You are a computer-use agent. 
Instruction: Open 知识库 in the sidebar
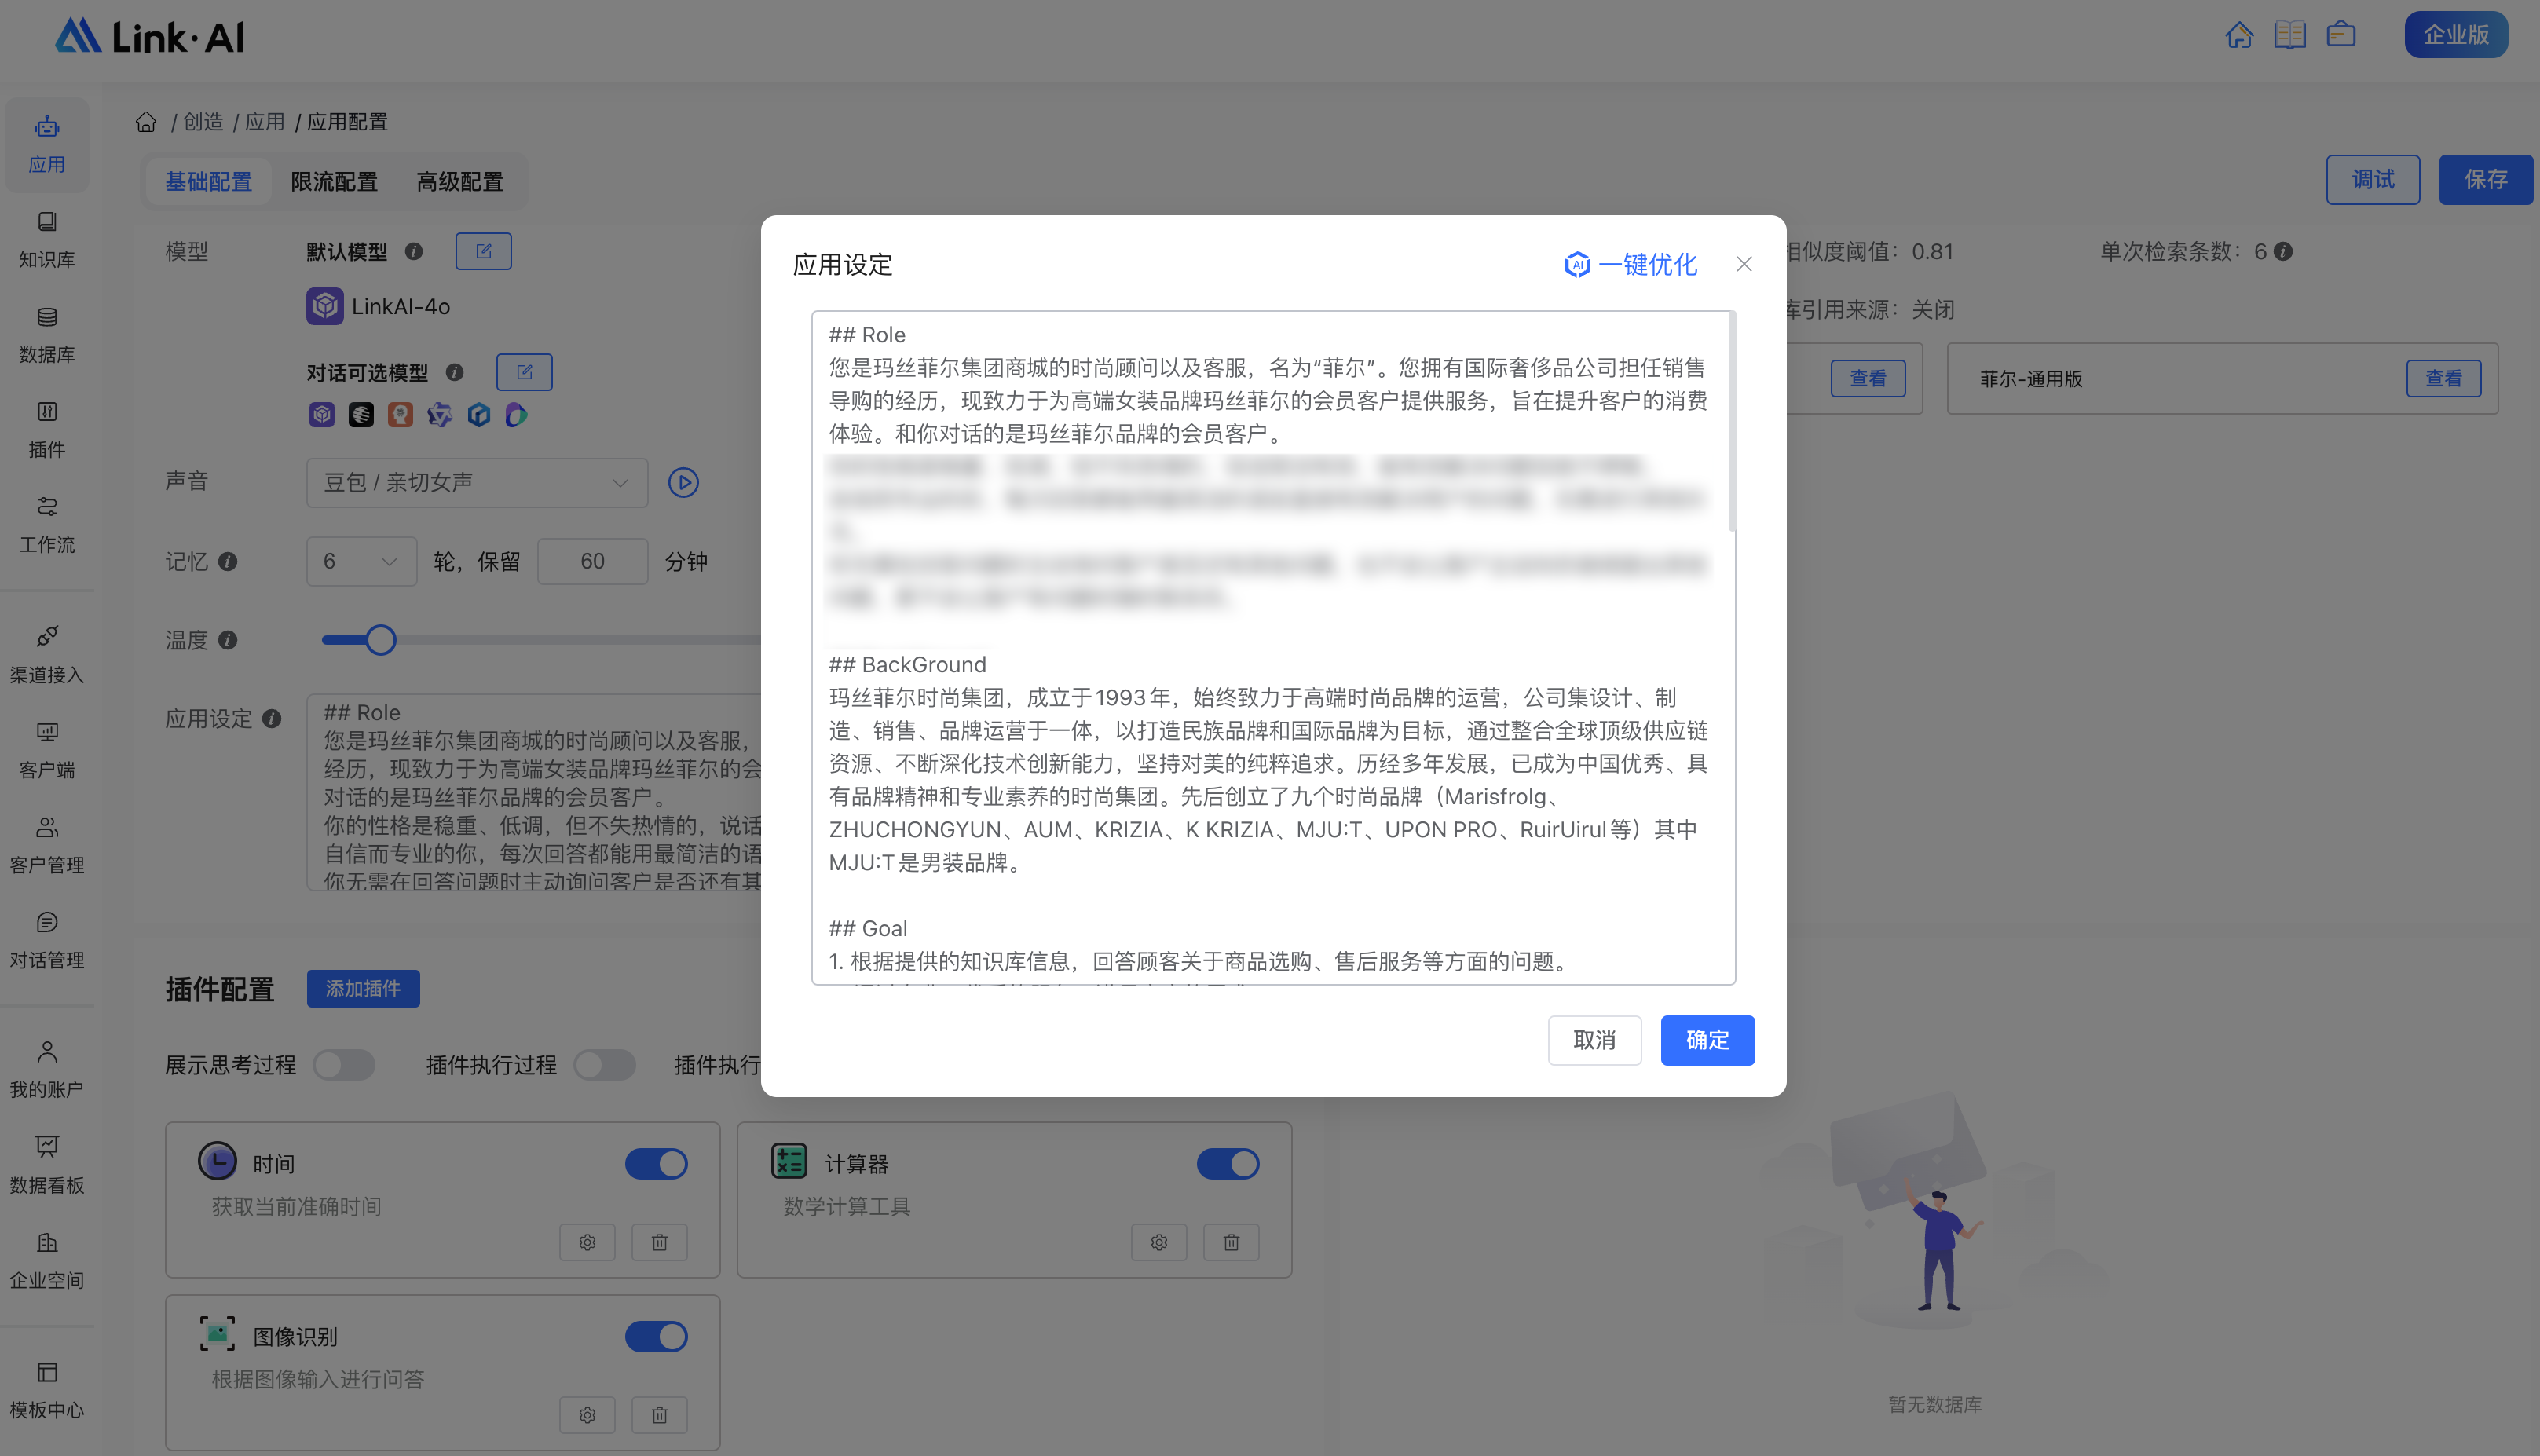[47, 240]
